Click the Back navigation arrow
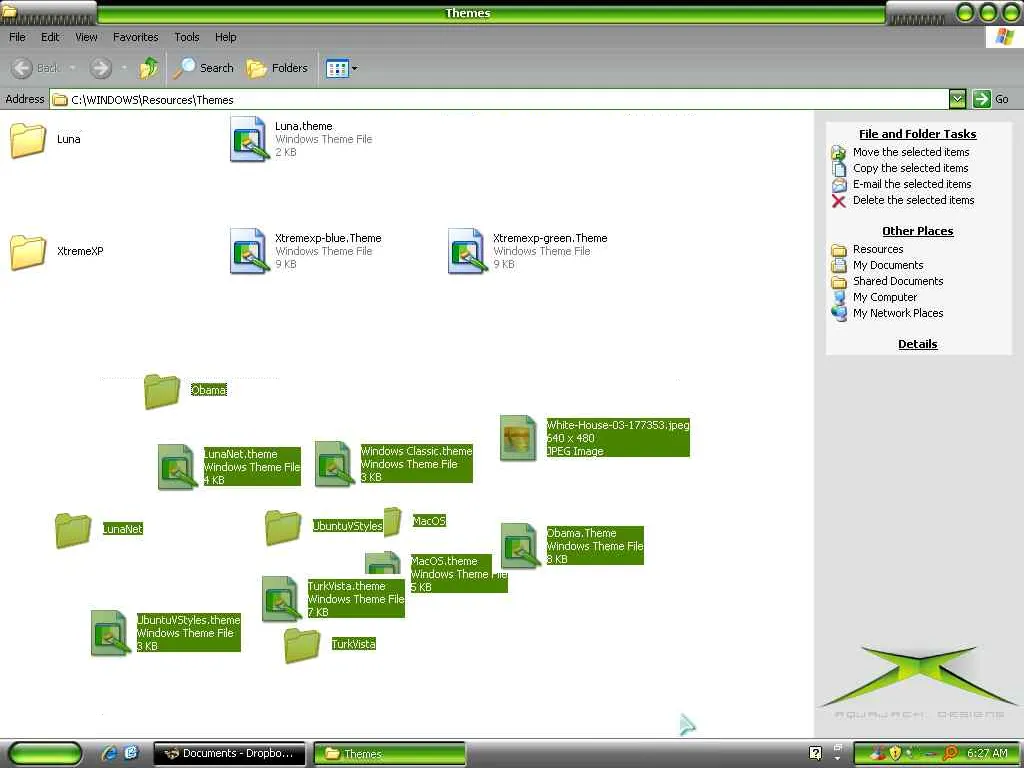This screenshot has height=768, width=1024. pyautogui.click(x=22, y=68)
